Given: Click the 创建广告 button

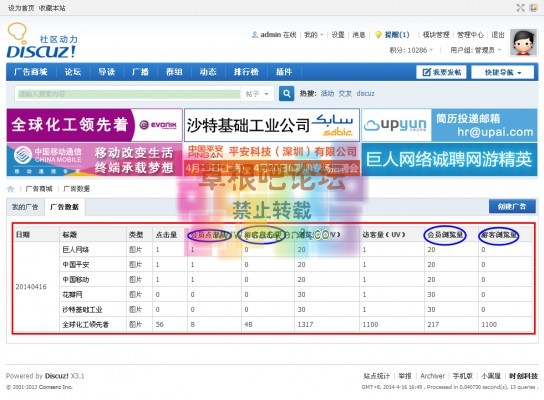Looking at the screenshot, I should 512,206.
